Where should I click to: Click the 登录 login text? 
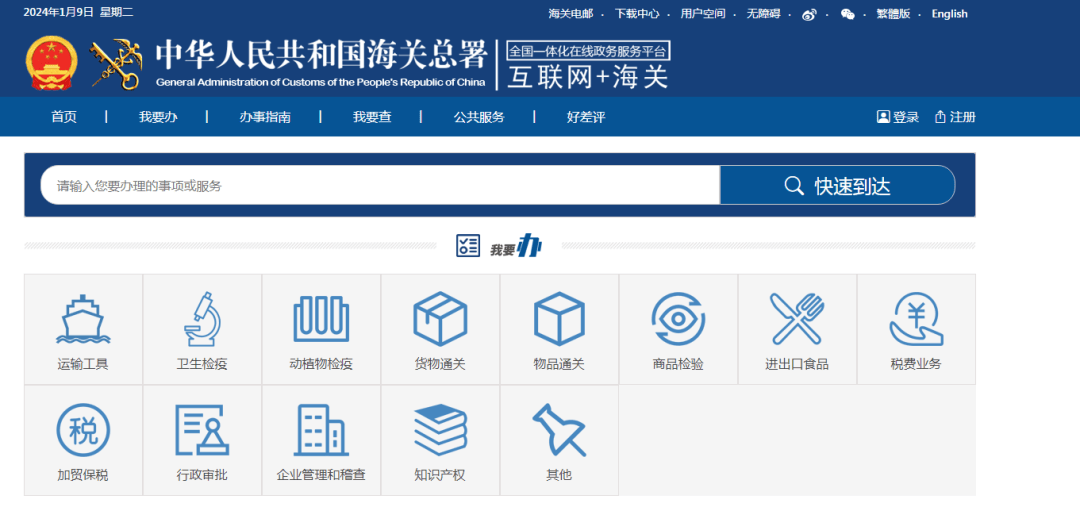906,117
